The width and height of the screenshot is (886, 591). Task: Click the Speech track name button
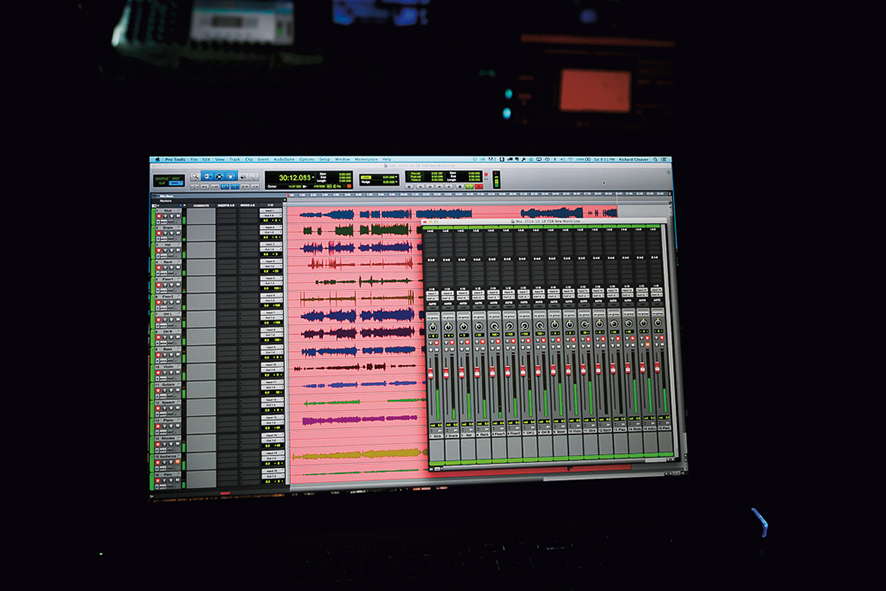pyautogui.click(x=168, y=402)
